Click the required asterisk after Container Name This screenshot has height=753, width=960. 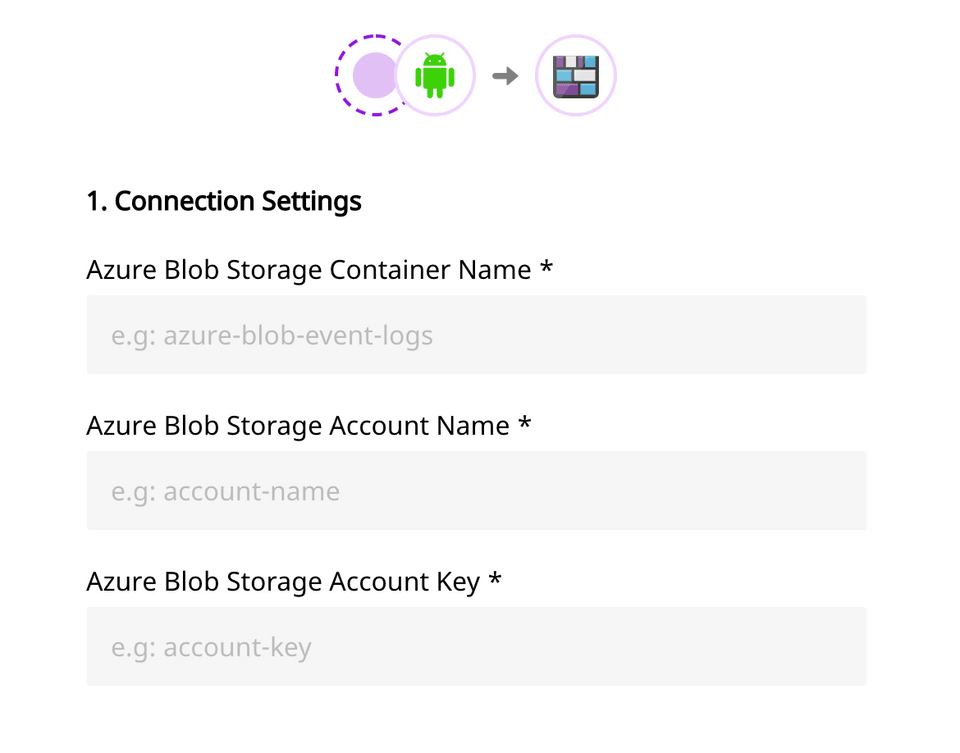tap(546, 268)
